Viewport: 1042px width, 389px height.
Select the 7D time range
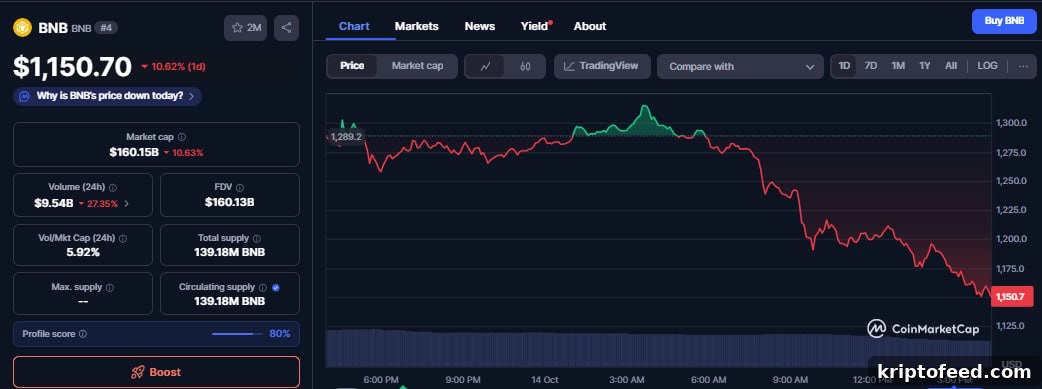pyautogui.click(x=871, y=66)
